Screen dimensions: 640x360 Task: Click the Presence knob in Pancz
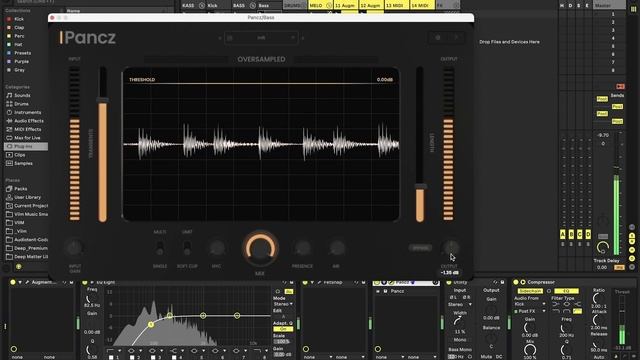[302, 248]
